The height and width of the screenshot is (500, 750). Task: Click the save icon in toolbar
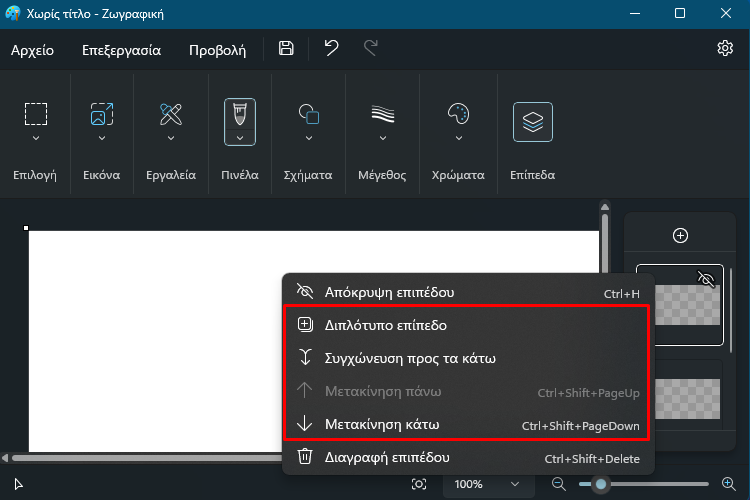point(286,48)
